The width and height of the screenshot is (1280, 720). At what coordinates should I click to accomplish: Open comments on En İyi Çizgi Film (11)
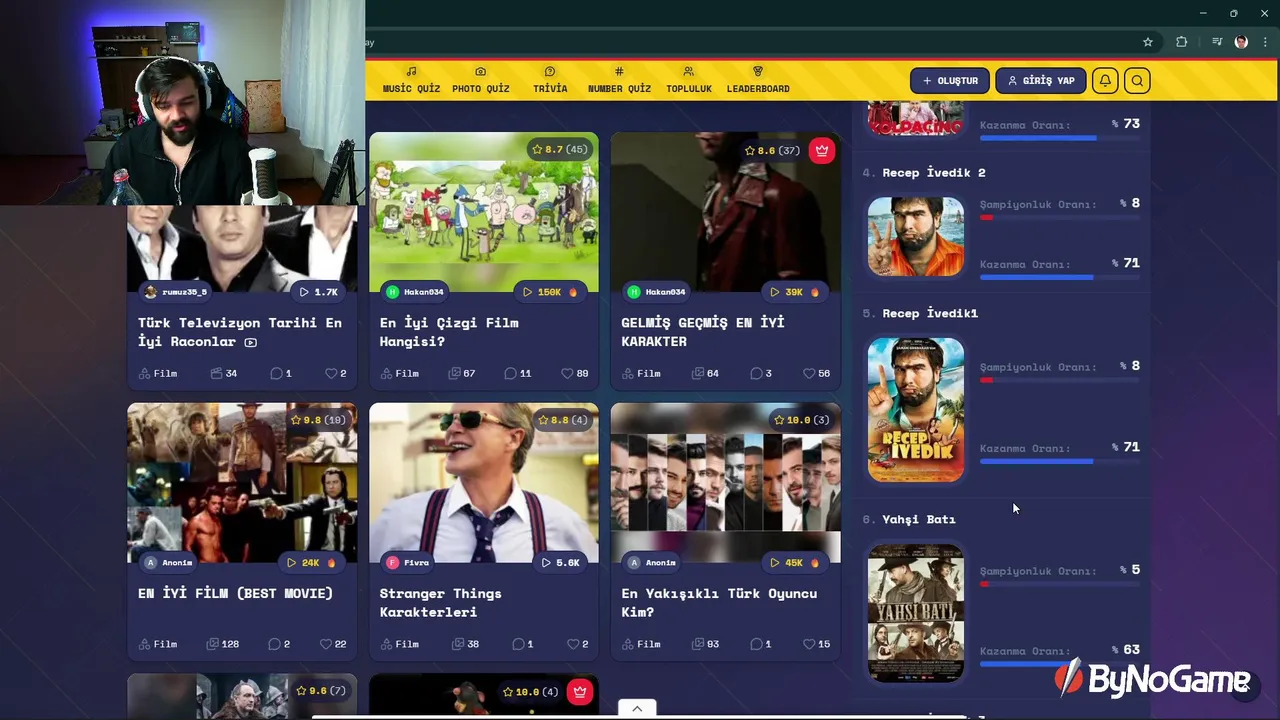[518, 373]
